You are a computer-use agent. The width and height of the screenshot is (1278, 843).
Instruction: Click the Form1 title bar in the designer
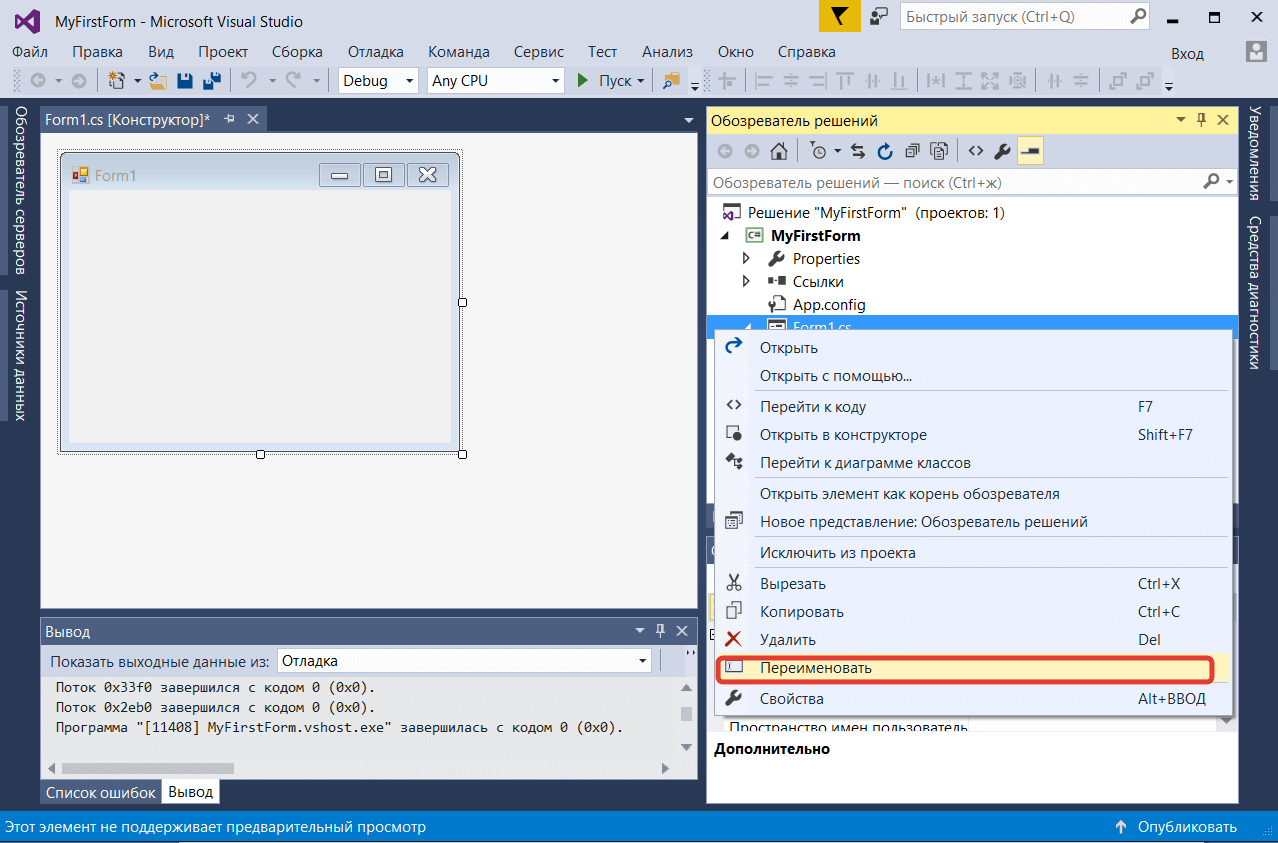pos(260,175)
